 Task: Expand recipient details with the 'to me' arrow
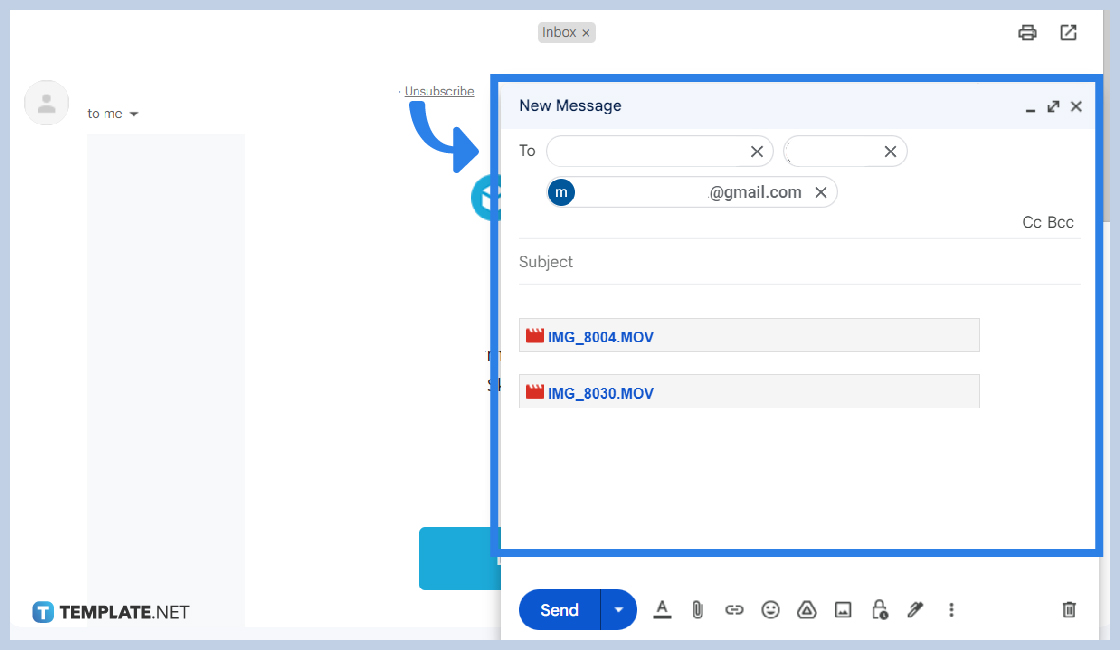(133, 113)
